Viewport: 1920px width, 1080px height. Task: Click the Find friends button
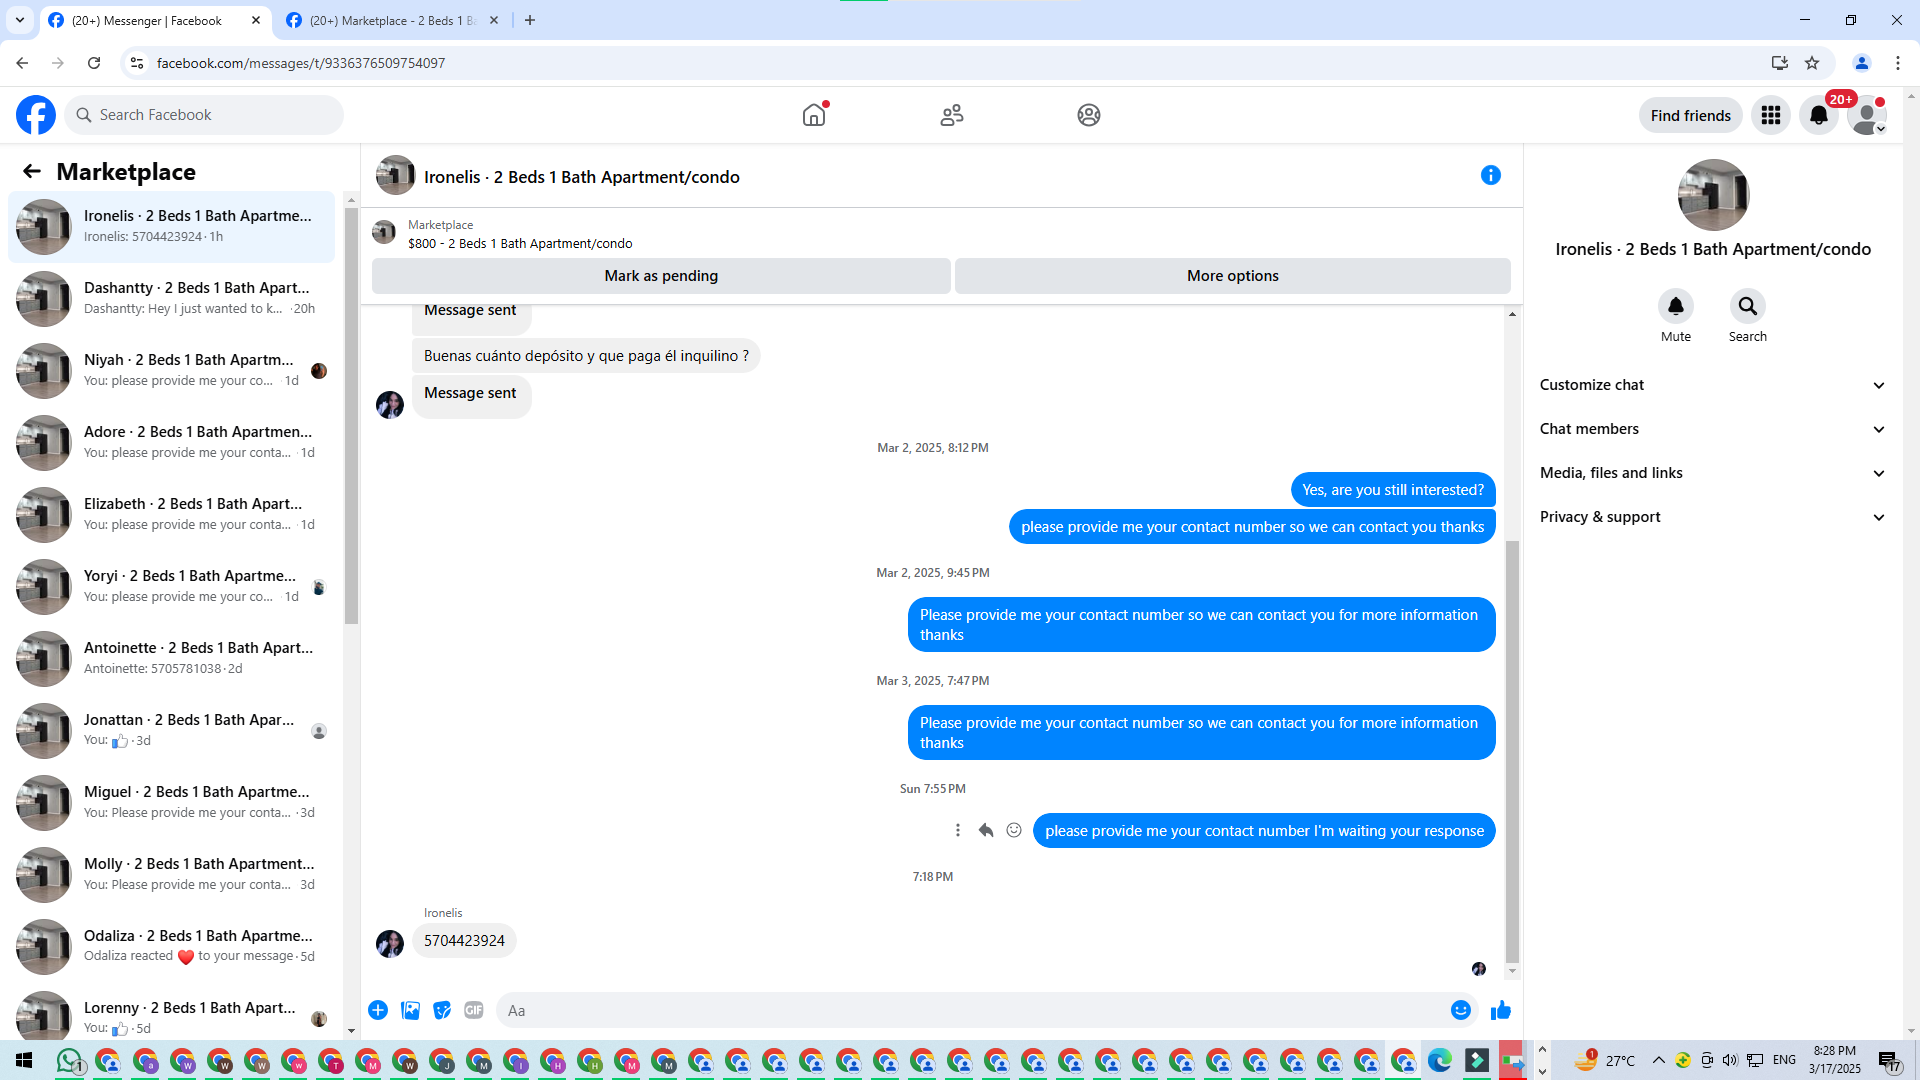tap(1690, 115)
